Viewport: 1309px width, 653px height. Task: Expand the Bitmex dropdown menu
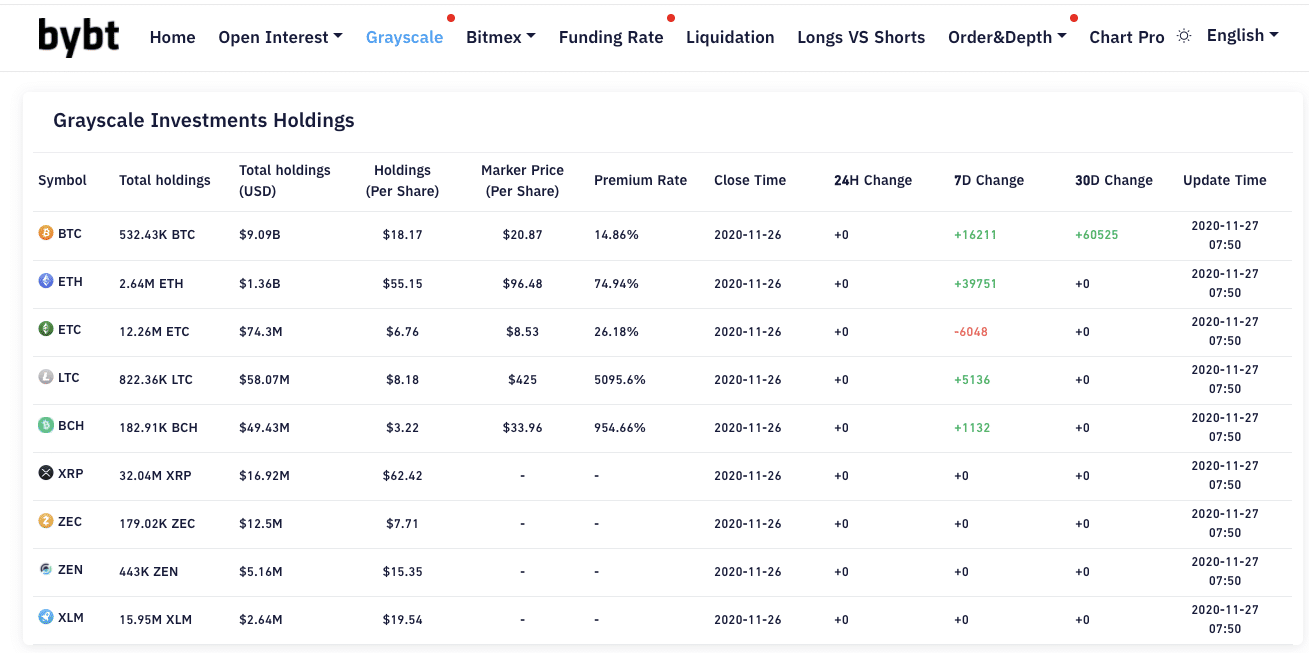click(x=500, y=37)
